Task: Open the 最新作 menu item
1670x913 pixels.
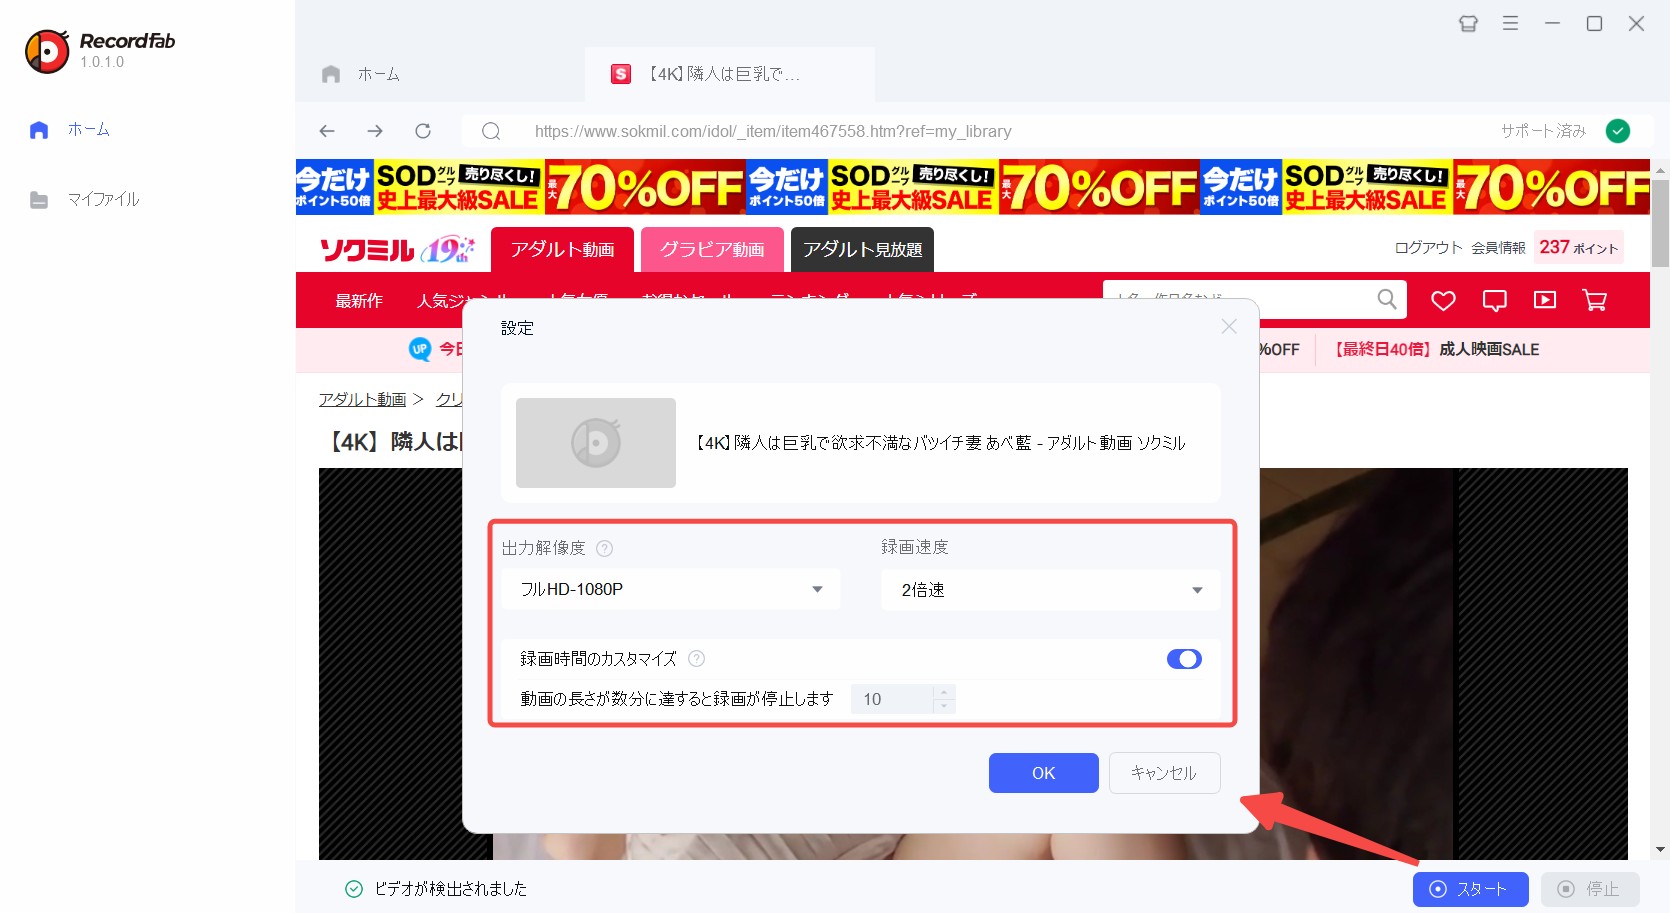Action: pyautogui.click(x=359, y=301)
